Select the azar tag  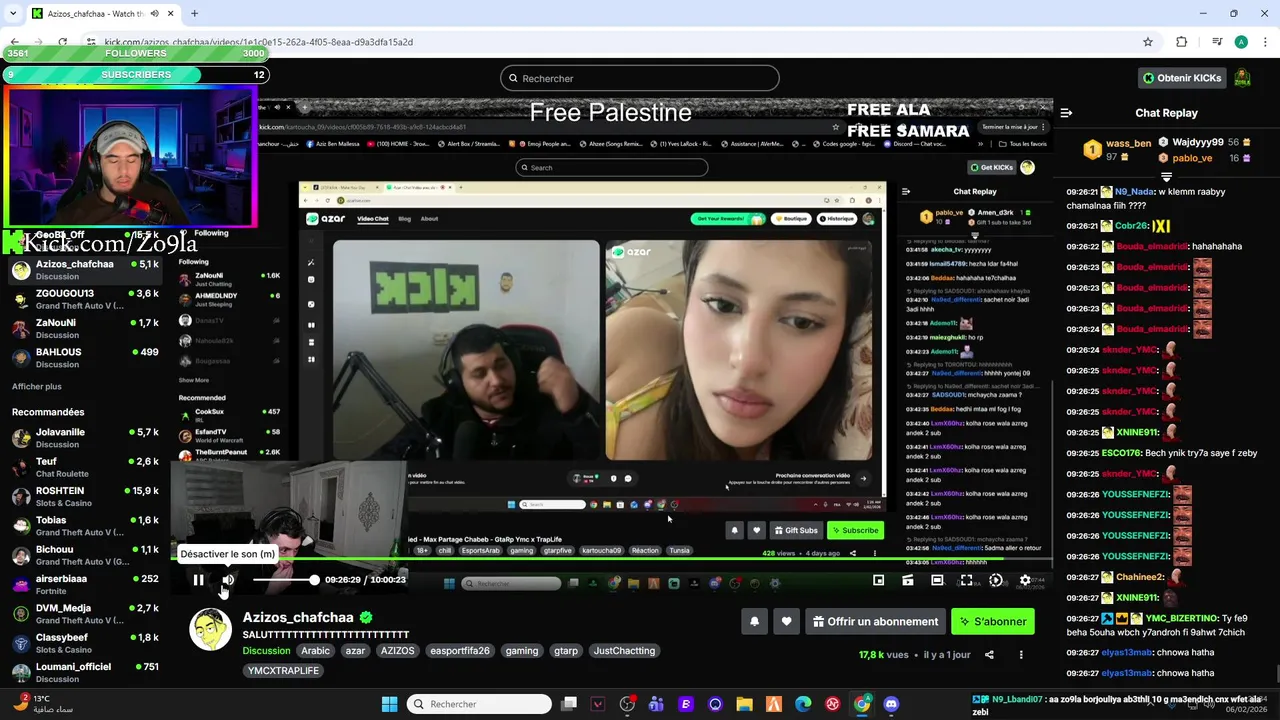point(355,651)
